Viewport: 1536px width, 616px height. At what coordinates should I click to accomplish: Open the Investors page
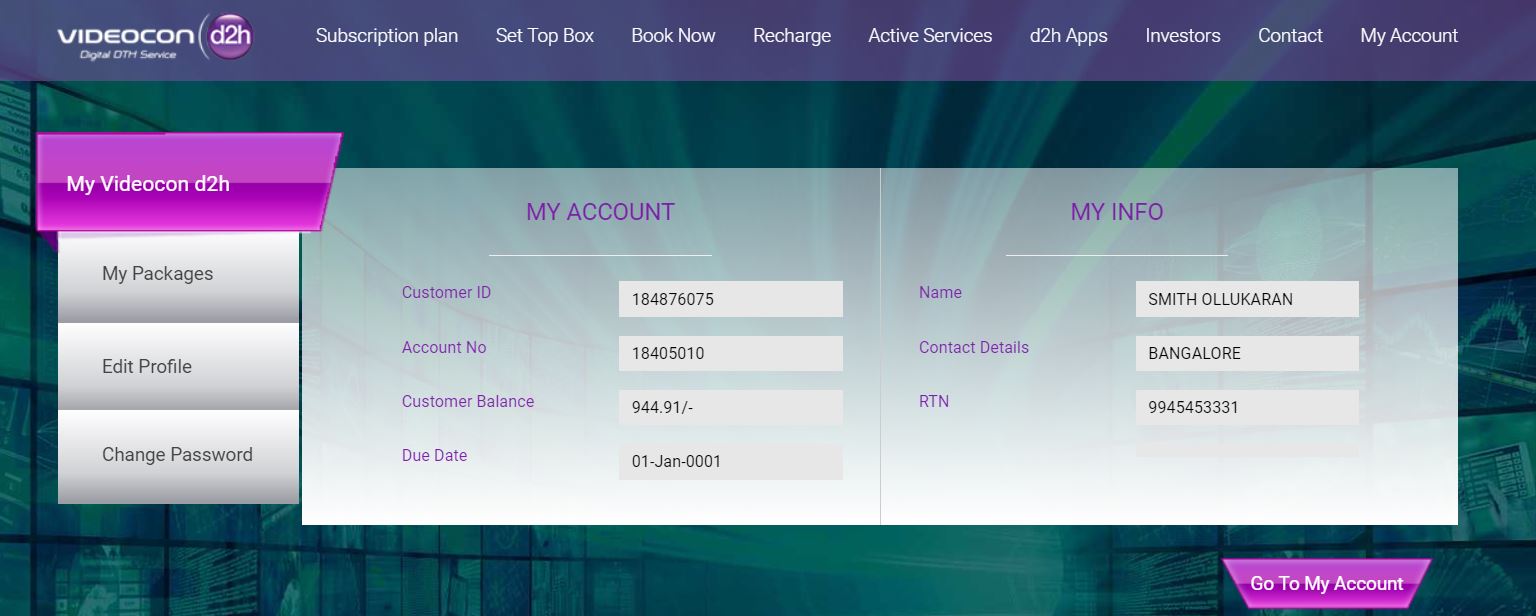1182,36
